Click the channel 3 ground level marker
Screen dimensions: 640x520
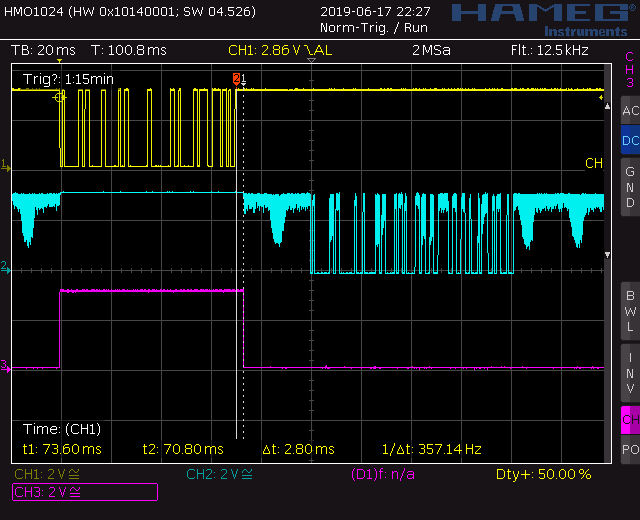click(x=5, y=364)
